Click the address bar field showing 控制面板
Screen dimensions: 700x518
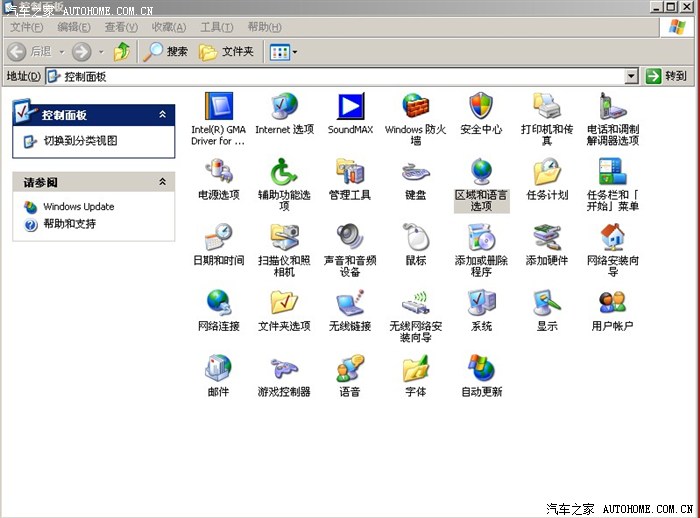pyautogui.click(x=340, y=76)
